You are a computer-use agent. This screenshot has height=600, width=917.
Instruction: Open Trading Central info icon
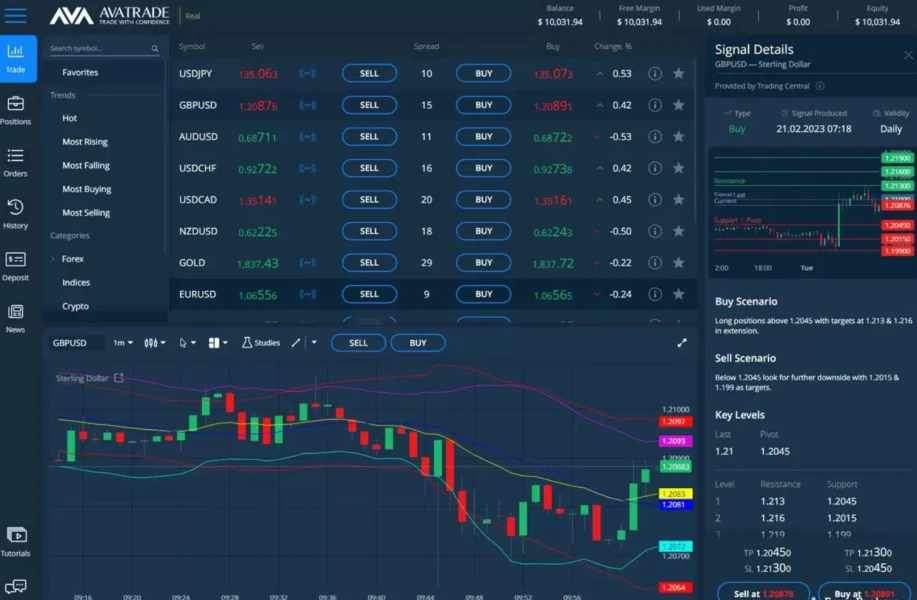[820, 86]
